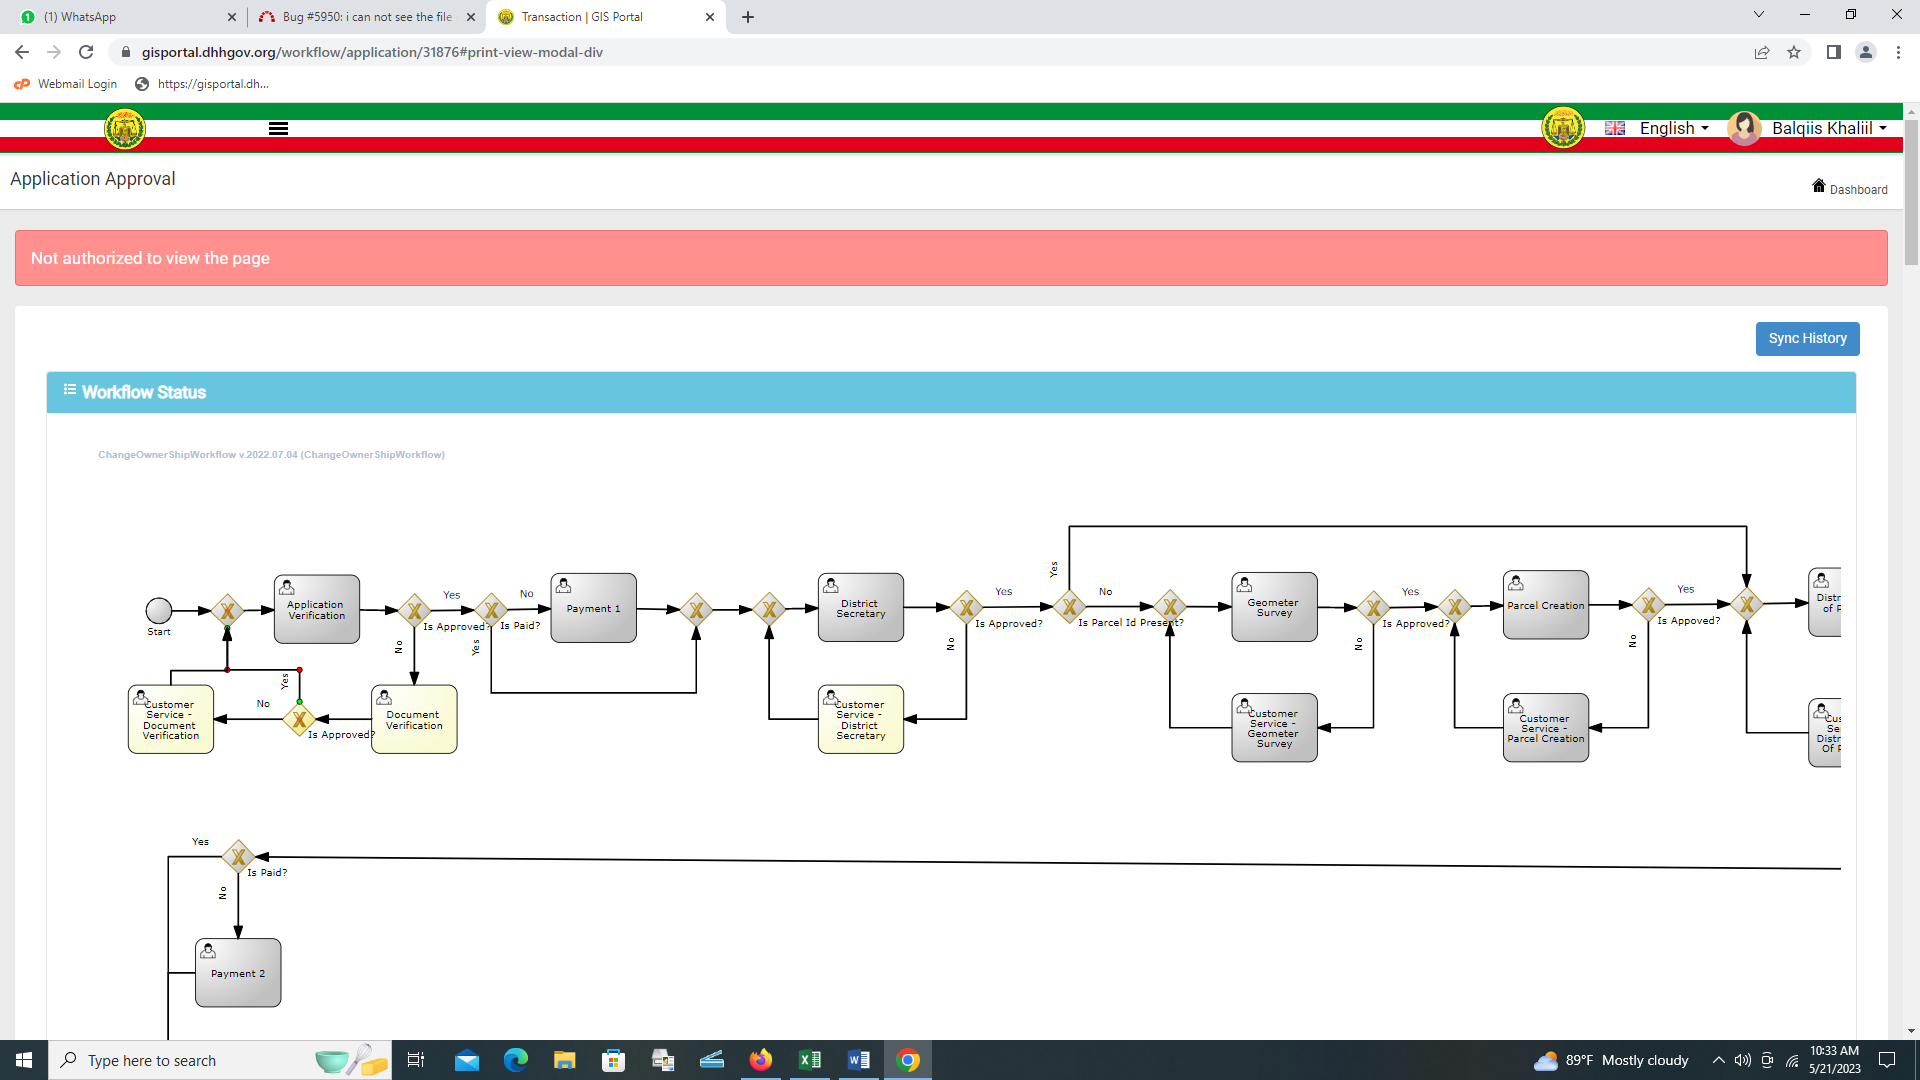Select the Payment 1 task node
The height and width of the screenshot is (1080, 1920).
click(x=593, y=608)
